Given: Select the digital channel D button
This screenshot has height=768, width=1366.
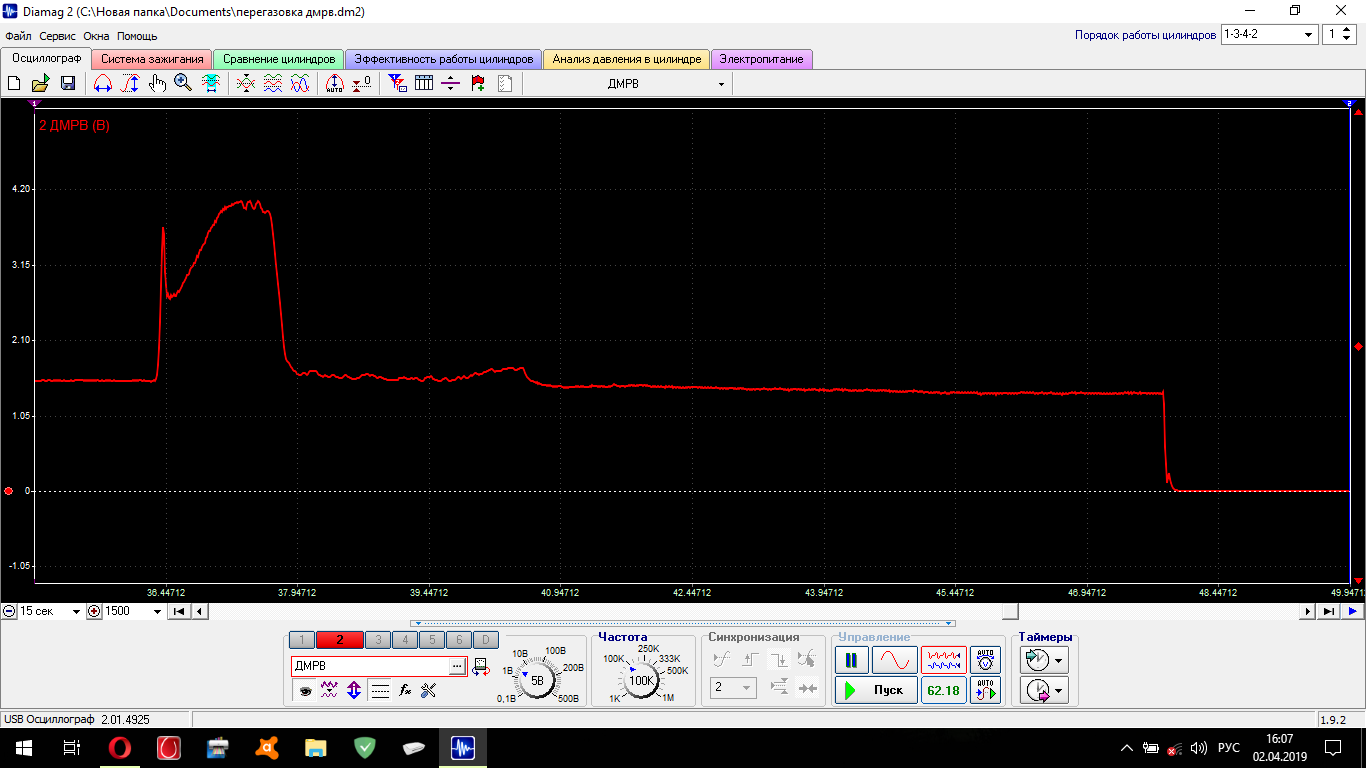Looking at the screenshot, I should pyautogui.click(x=485, y=640).
